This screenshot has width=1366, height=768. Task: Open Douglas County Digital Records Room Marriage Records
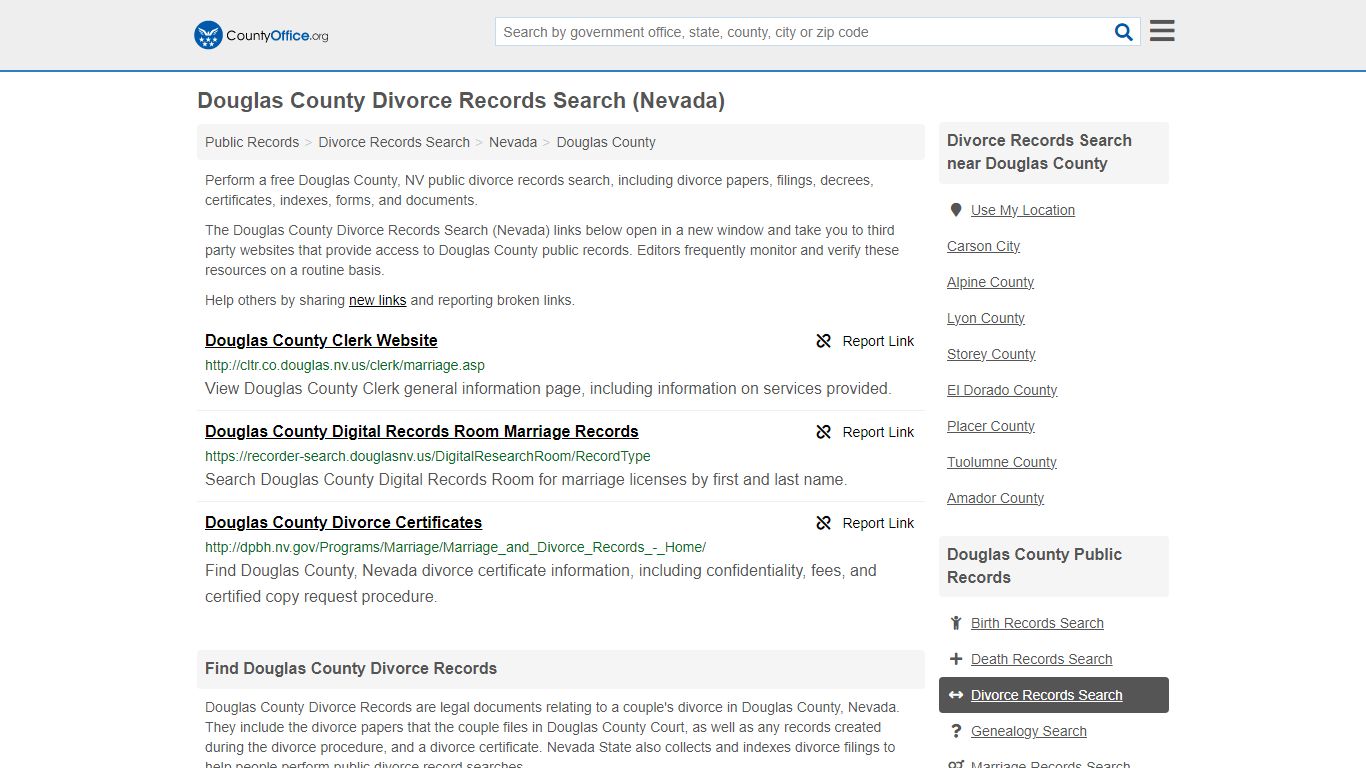[x=422, y=431]
